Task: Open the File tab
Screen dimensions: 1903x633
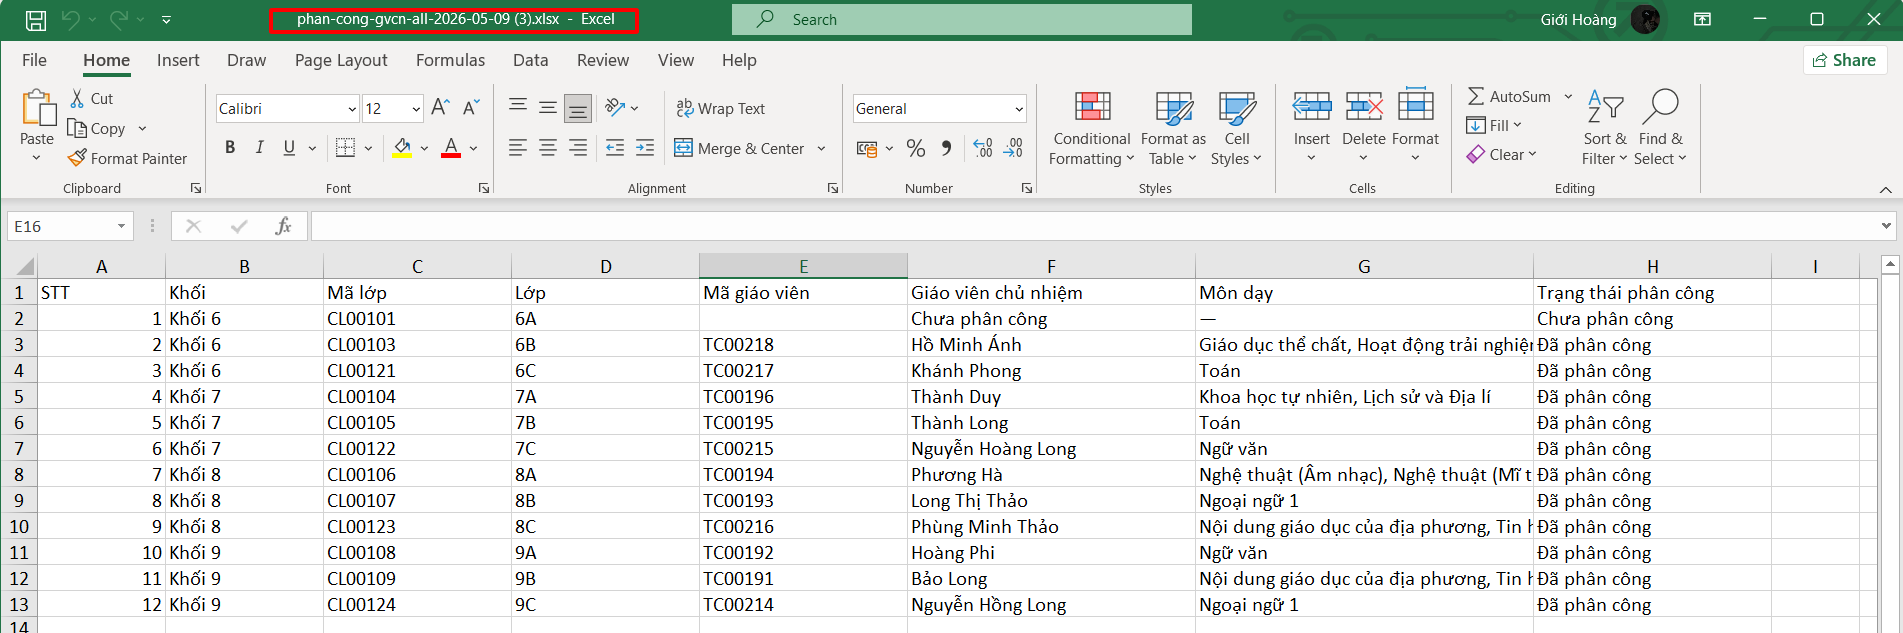Action: pos(34,60)
